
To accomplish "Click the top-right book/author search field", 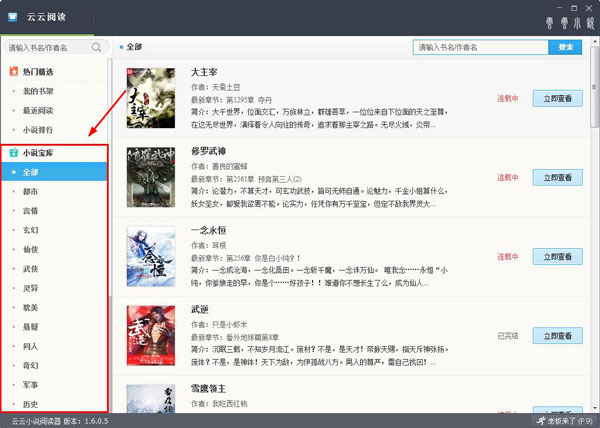I will (x=481, y=47).
